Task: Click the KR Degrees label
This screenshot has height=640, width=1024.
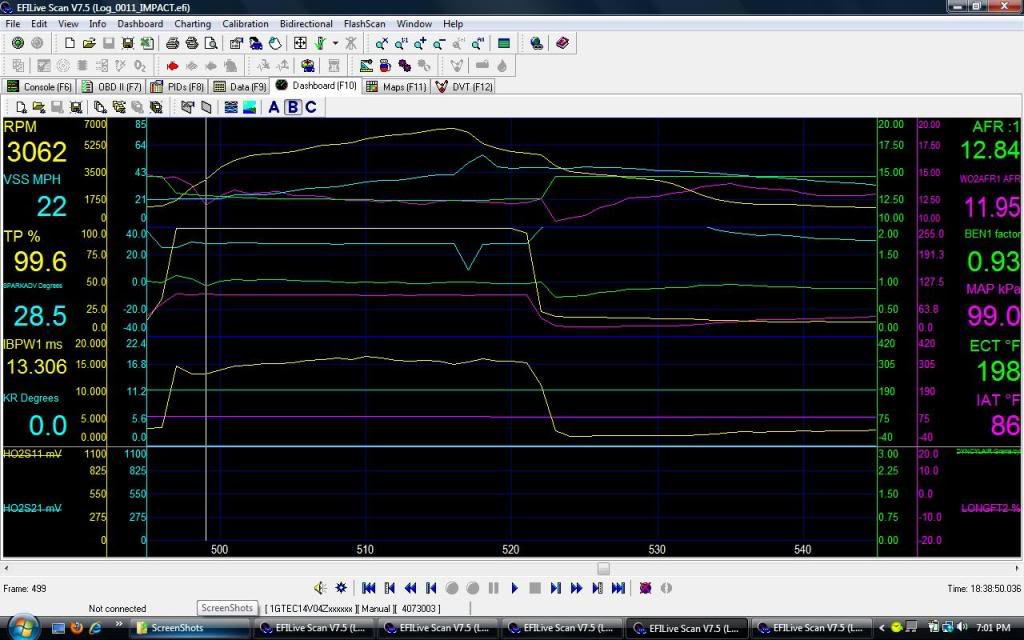Action: pos(31,398)
